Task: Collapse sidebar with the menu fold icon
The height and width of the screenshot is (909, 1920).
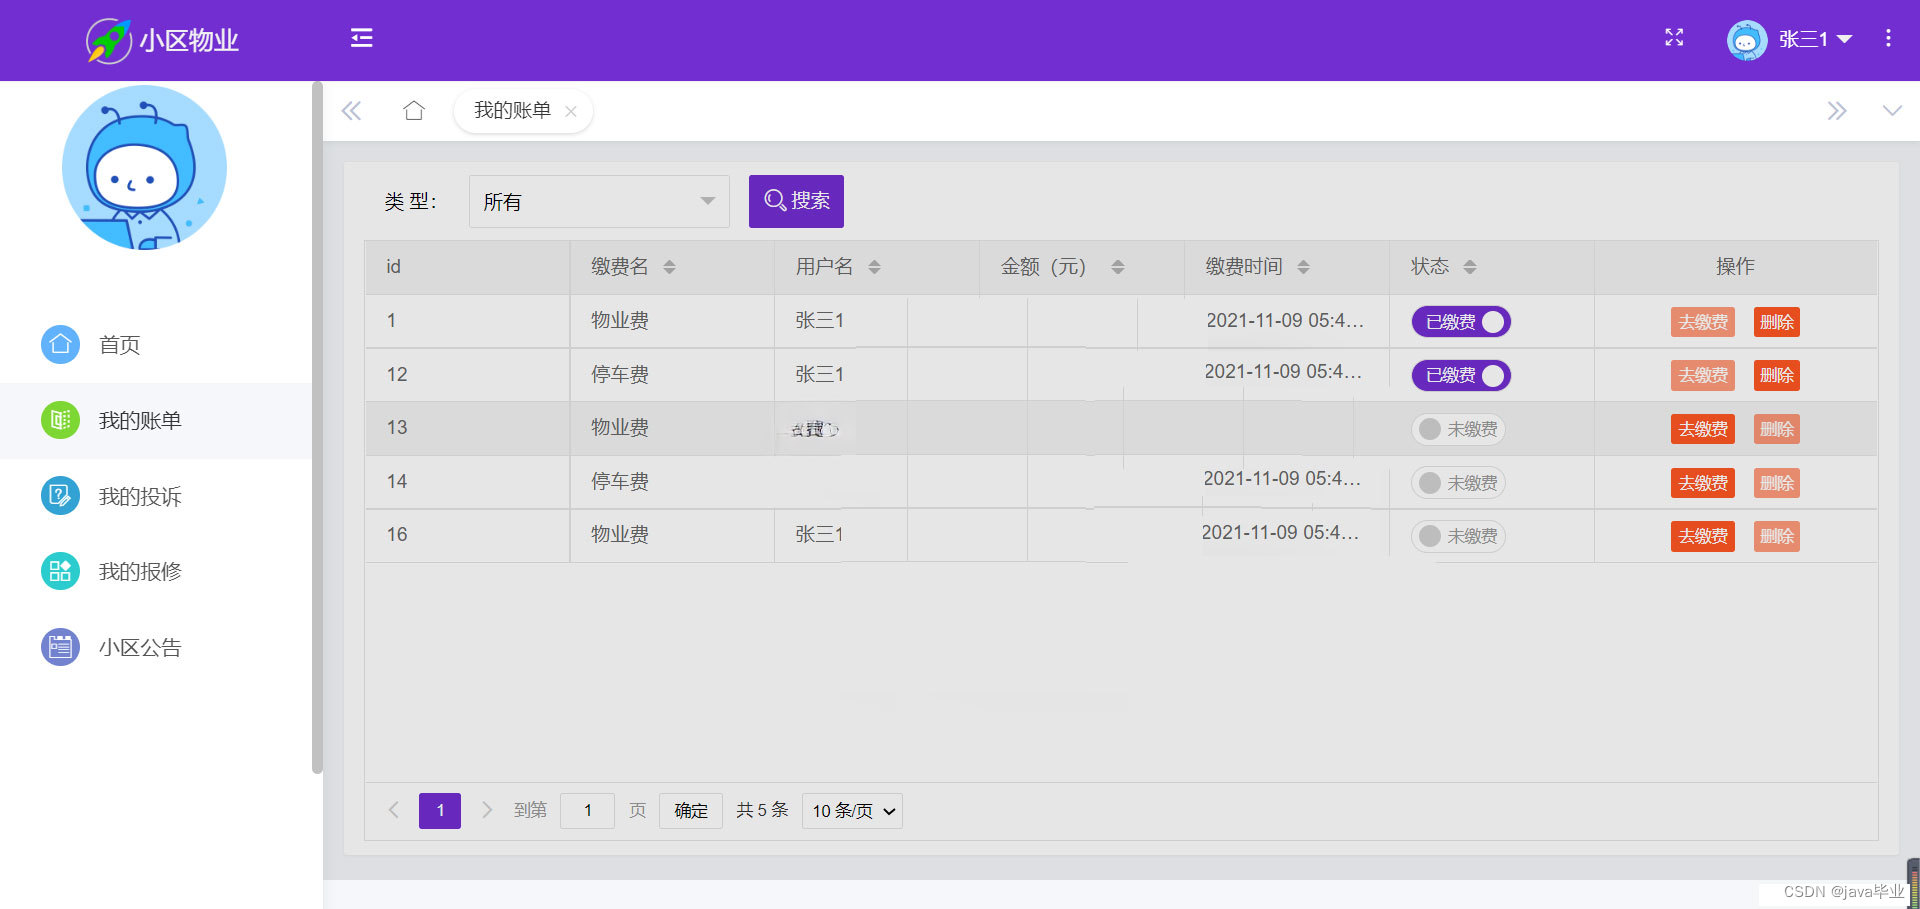Action: [x=361, y=38]
